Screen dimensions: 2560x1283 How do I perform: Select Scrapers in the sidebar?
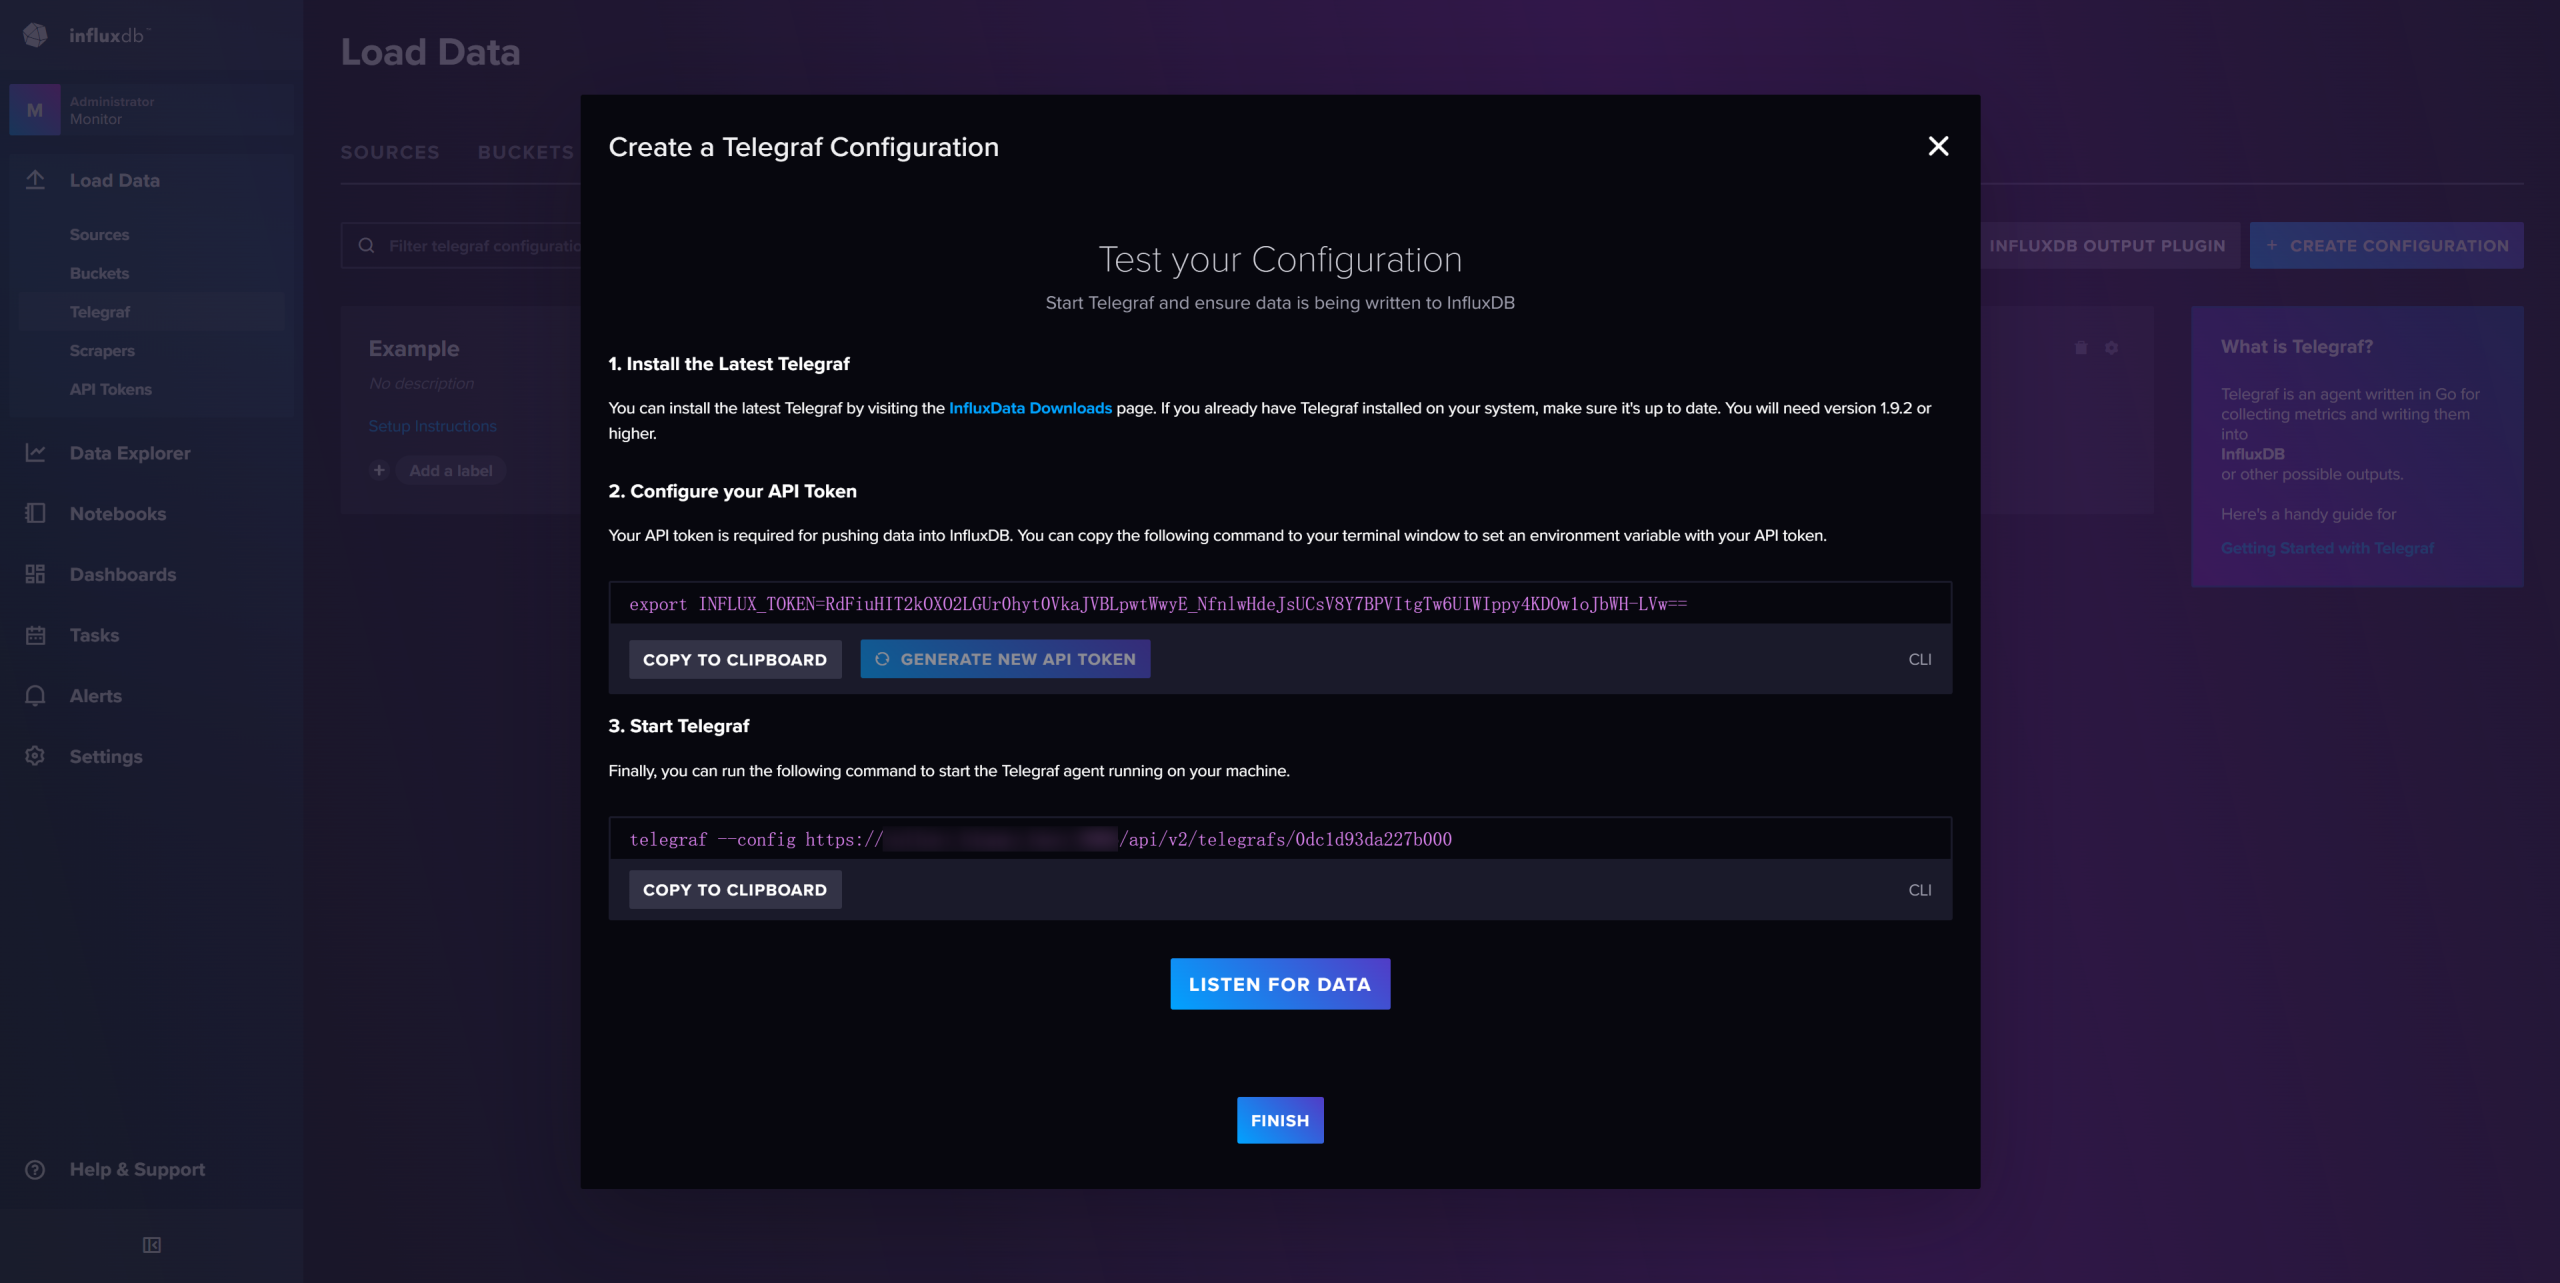[x=102, y=351]
